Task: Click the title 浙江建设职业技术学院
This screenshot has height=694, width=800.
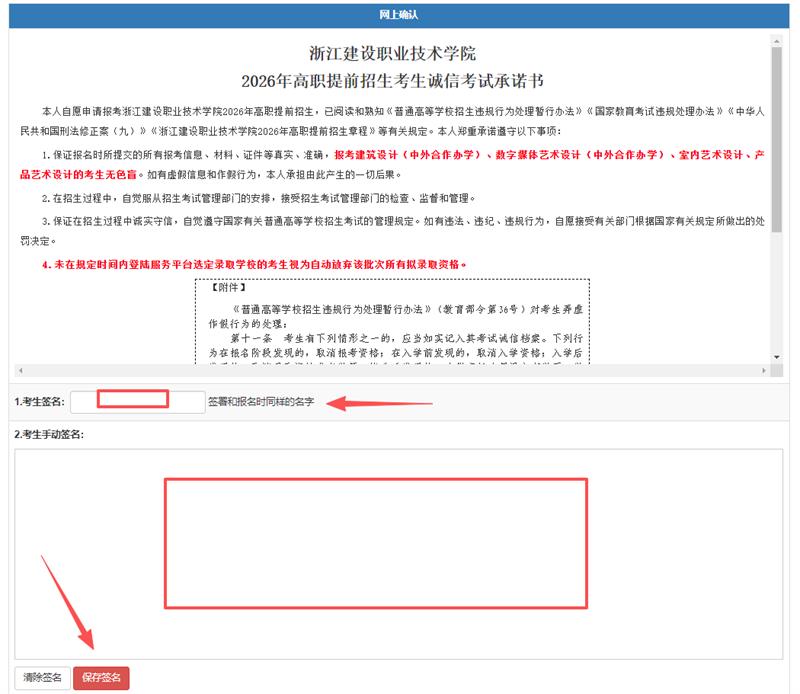Action: click(393, 54)
